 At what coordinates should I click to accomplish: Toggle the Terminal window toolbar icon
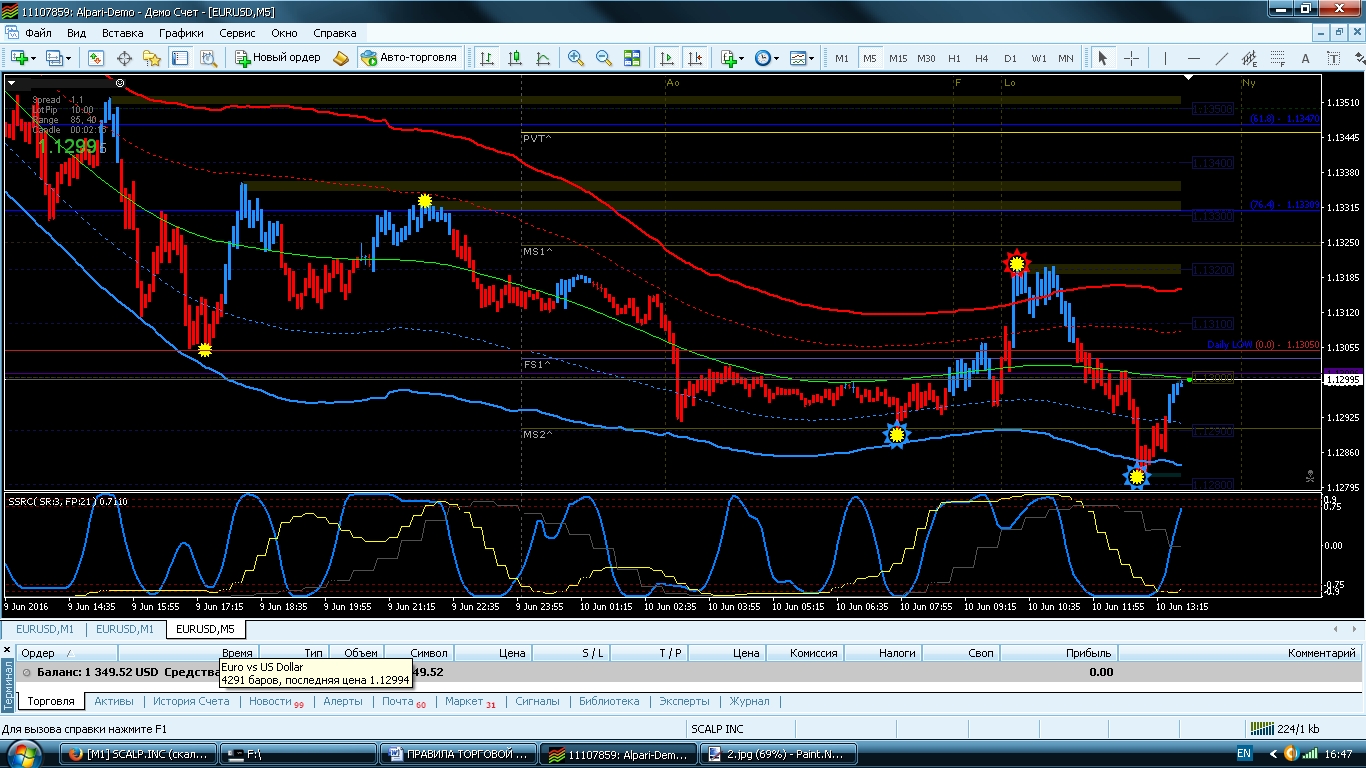point(180,58)
